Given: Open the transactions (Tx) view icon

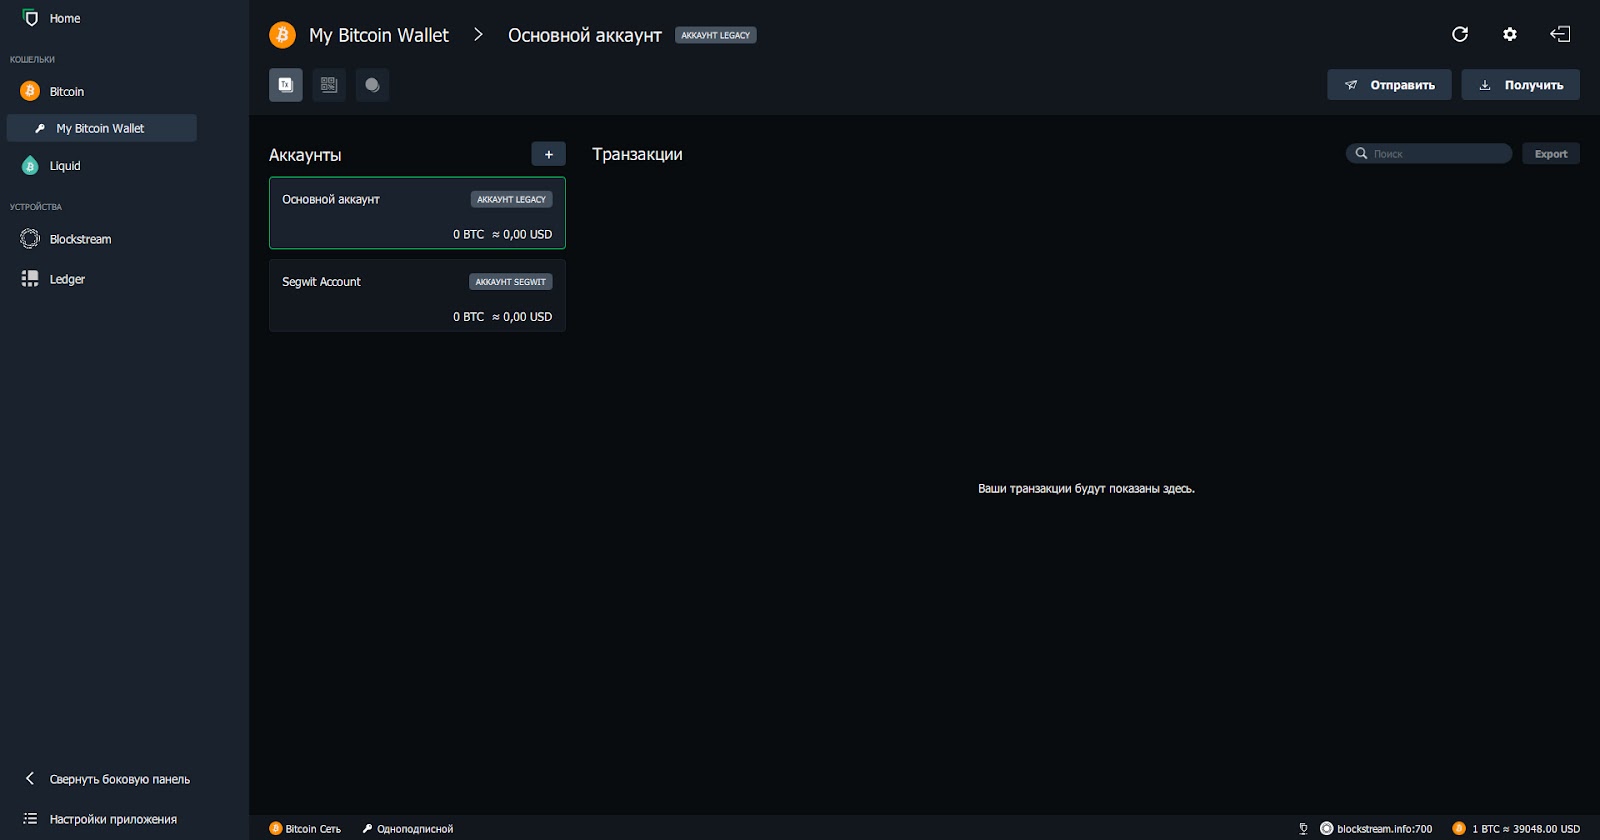Looking at the screenshot, I should tap(285, 85).
